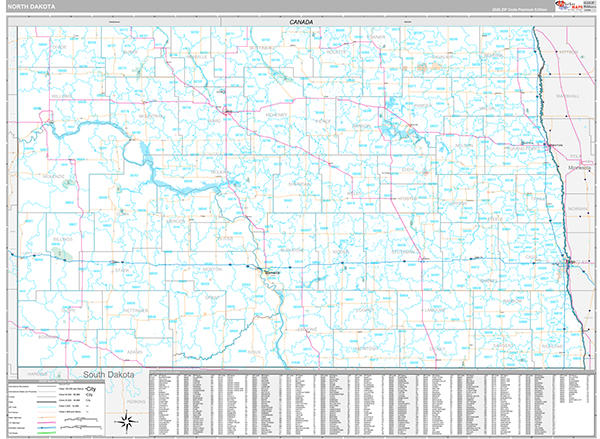The height and width of the screenshot is (439, 600).
Task: Select the BOWMAN county label
Action: click(48, 337)
